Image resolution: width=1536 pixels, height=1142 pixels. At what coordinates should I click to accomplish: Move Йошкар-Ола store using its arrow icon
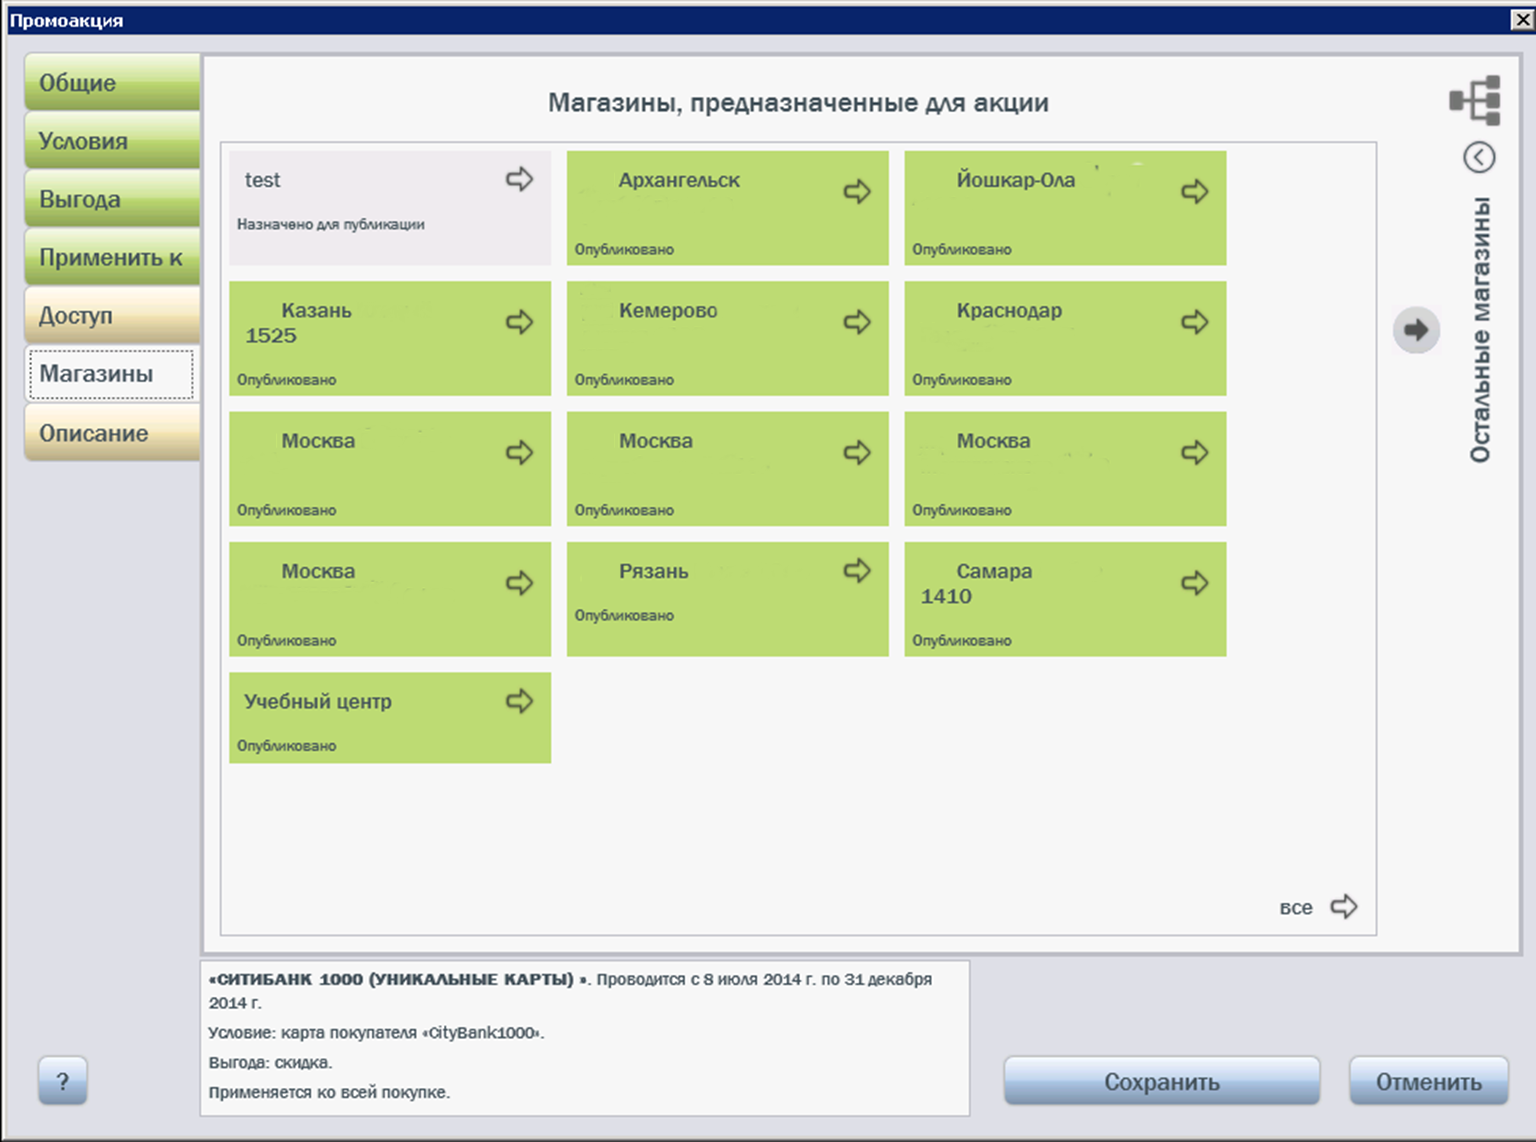[x=1195, y=191]
